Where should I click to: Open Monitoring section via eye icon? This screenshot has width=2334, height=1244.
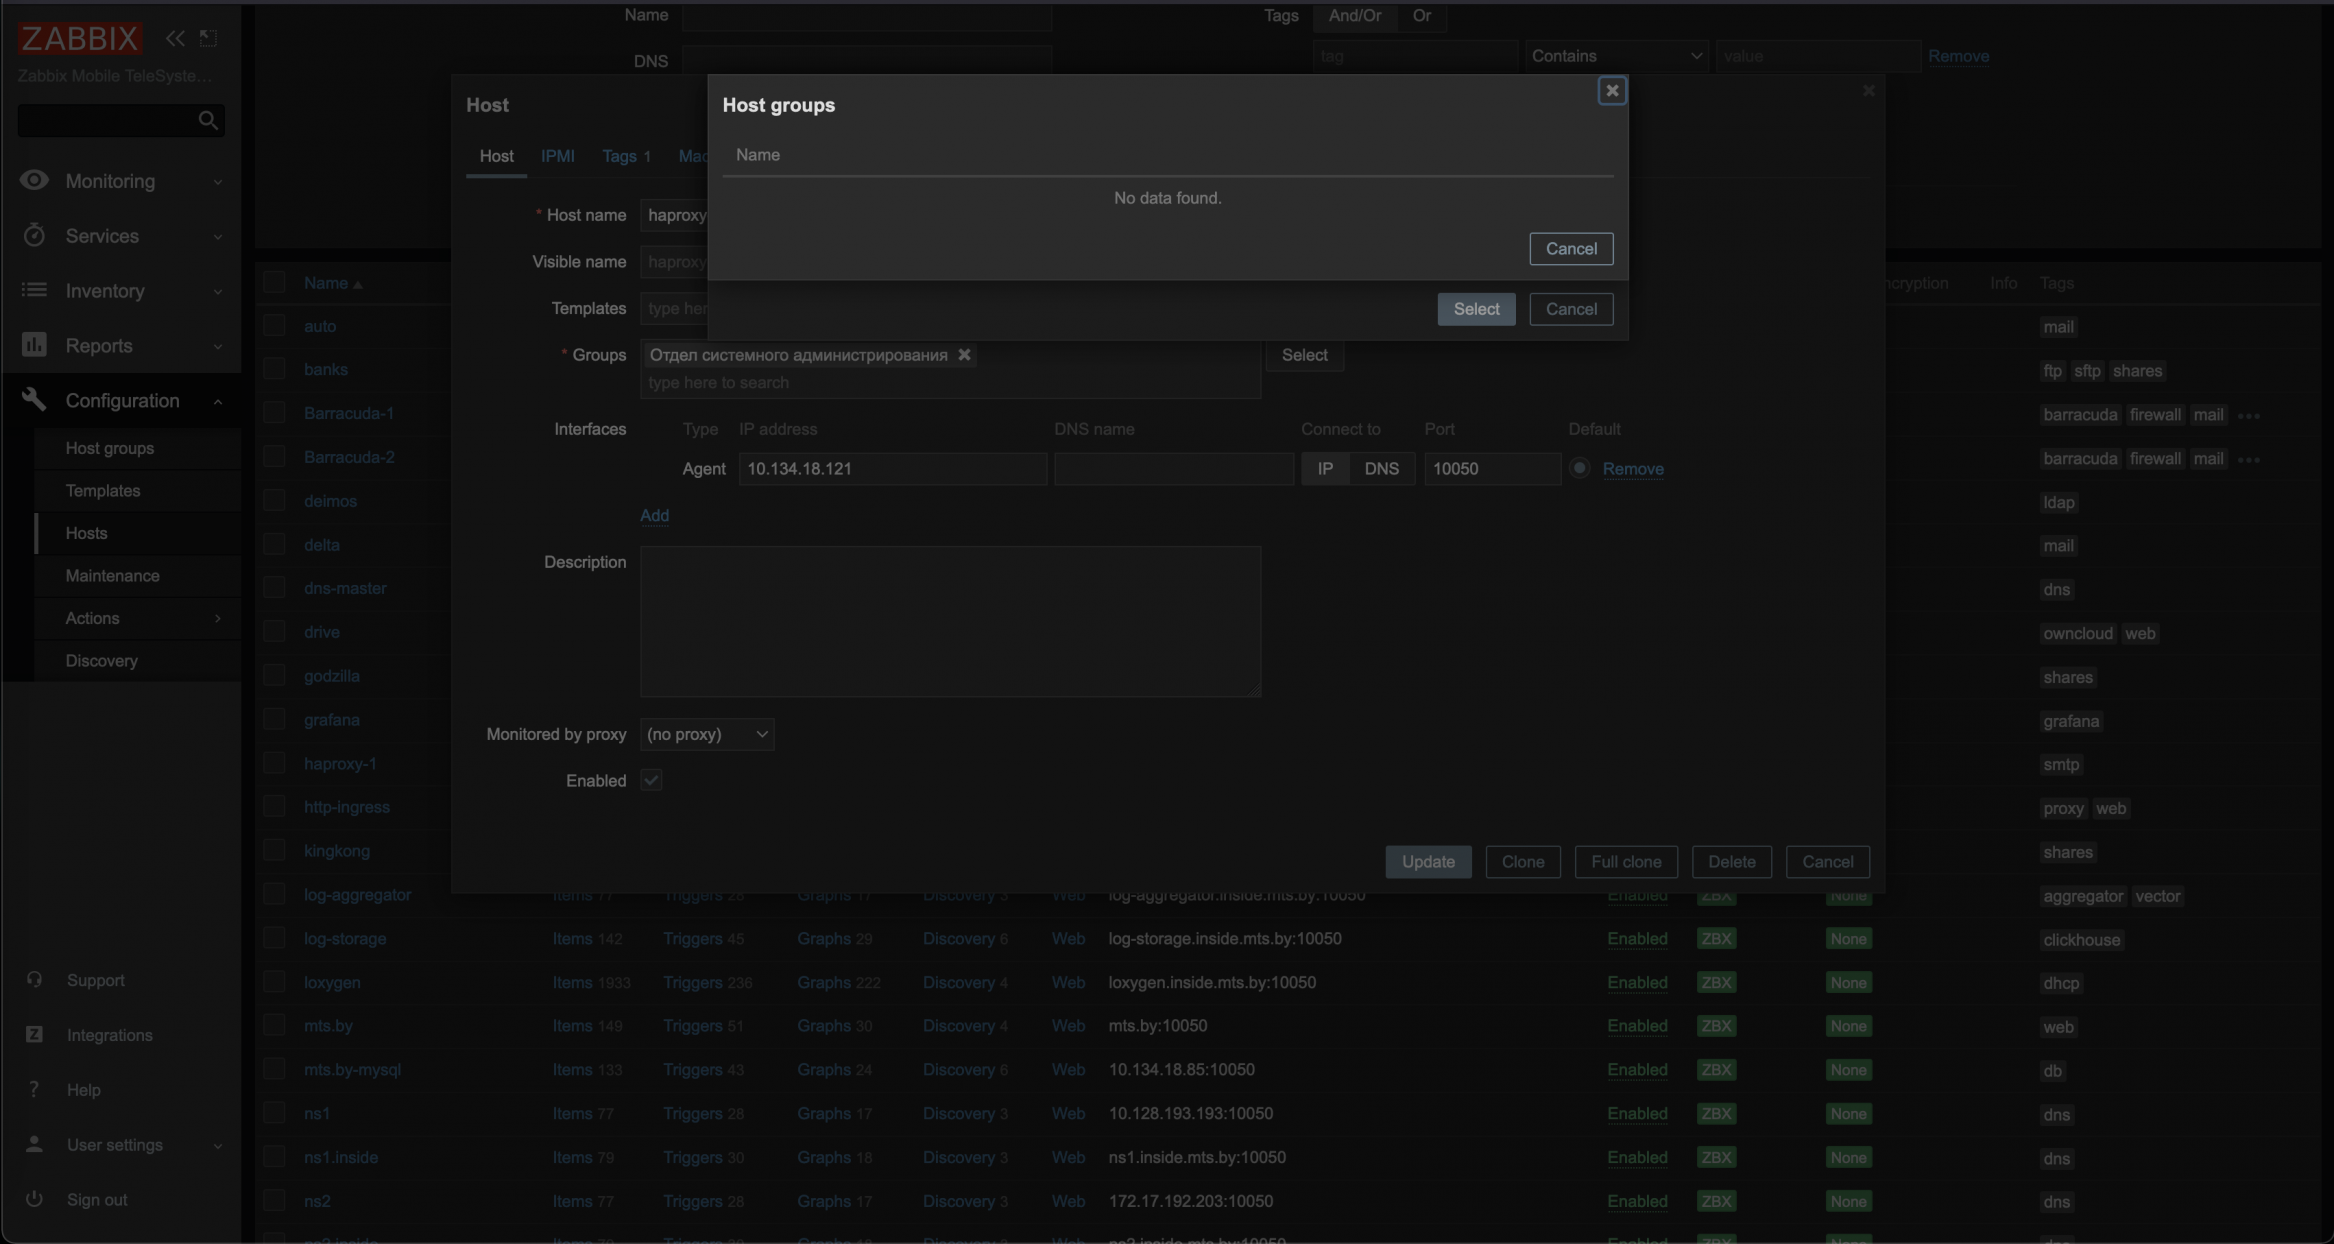tap(34, 180)
